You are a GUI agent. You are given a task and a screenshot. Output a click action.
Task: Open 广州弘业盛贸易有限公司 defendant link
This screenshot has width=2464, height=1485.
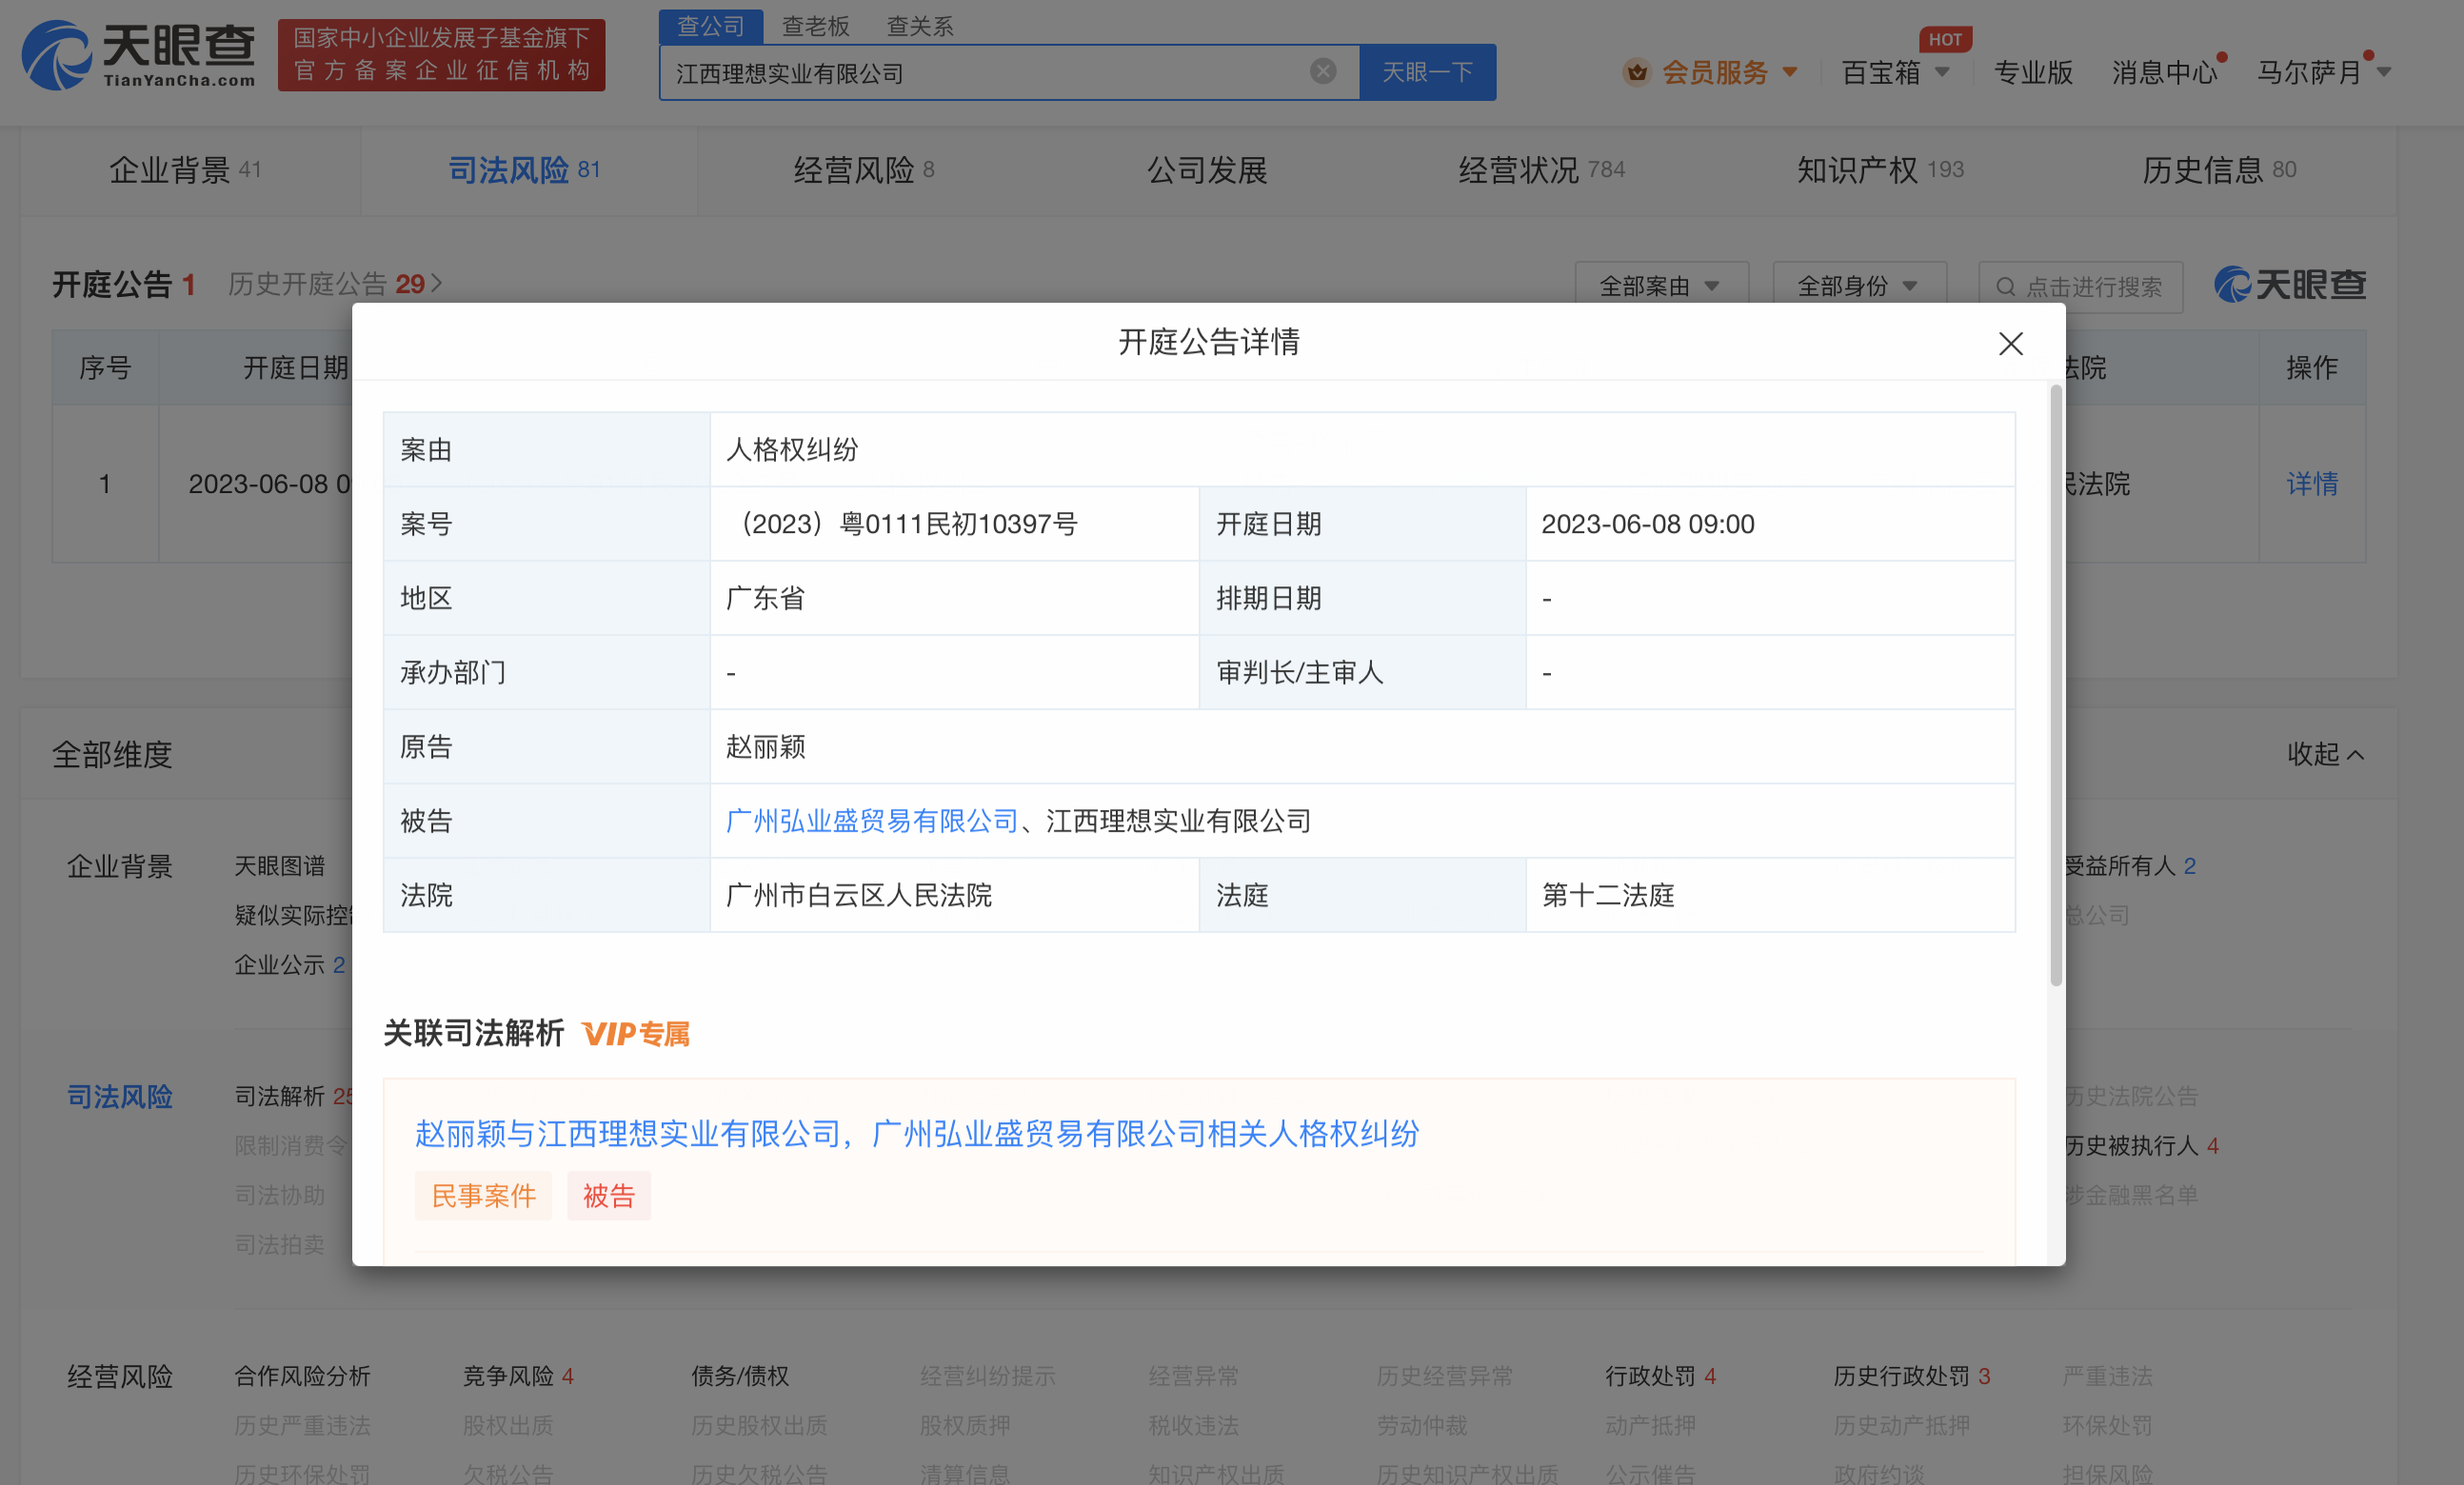871,821
